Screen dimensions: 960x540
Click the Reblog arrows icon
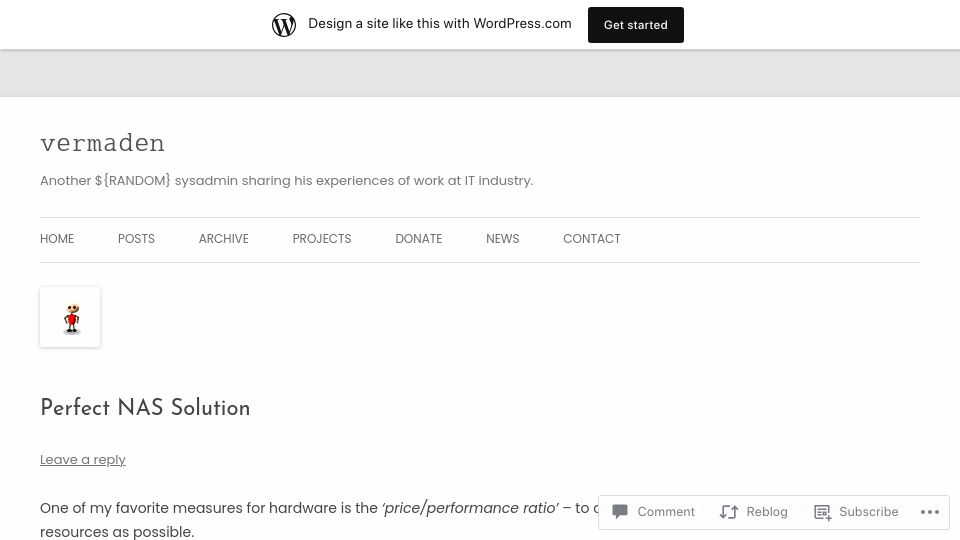pos(729,512)
